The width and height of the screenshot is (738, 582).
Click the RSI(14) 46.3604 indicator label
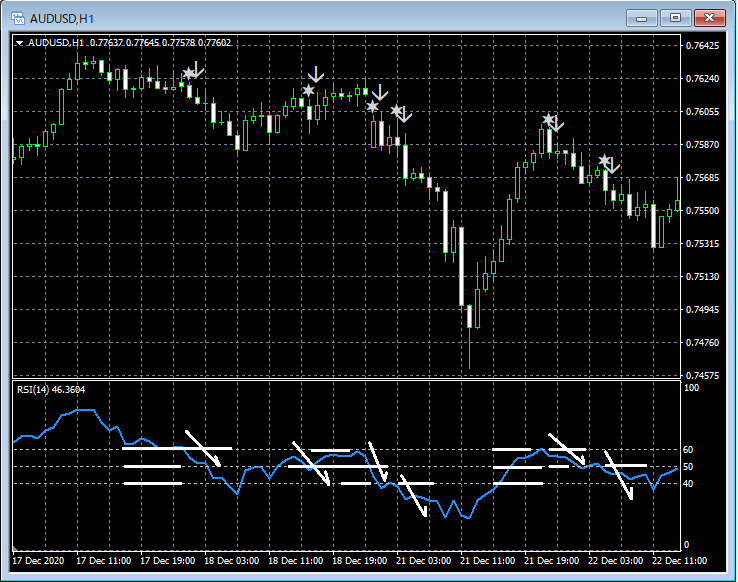[x=51, y=390]
